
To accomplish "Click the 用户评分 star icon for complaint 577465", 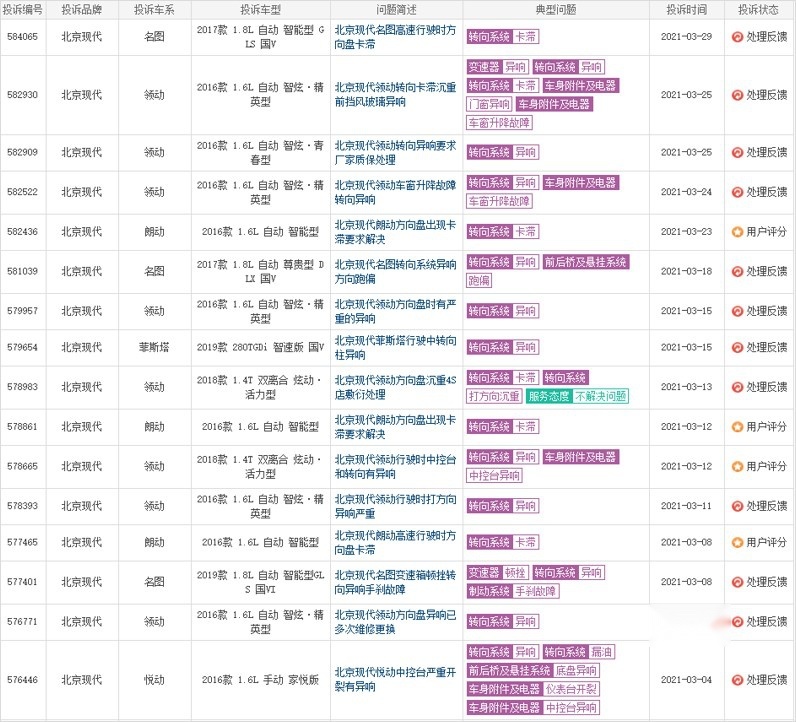I will click(x=737, y=543).
